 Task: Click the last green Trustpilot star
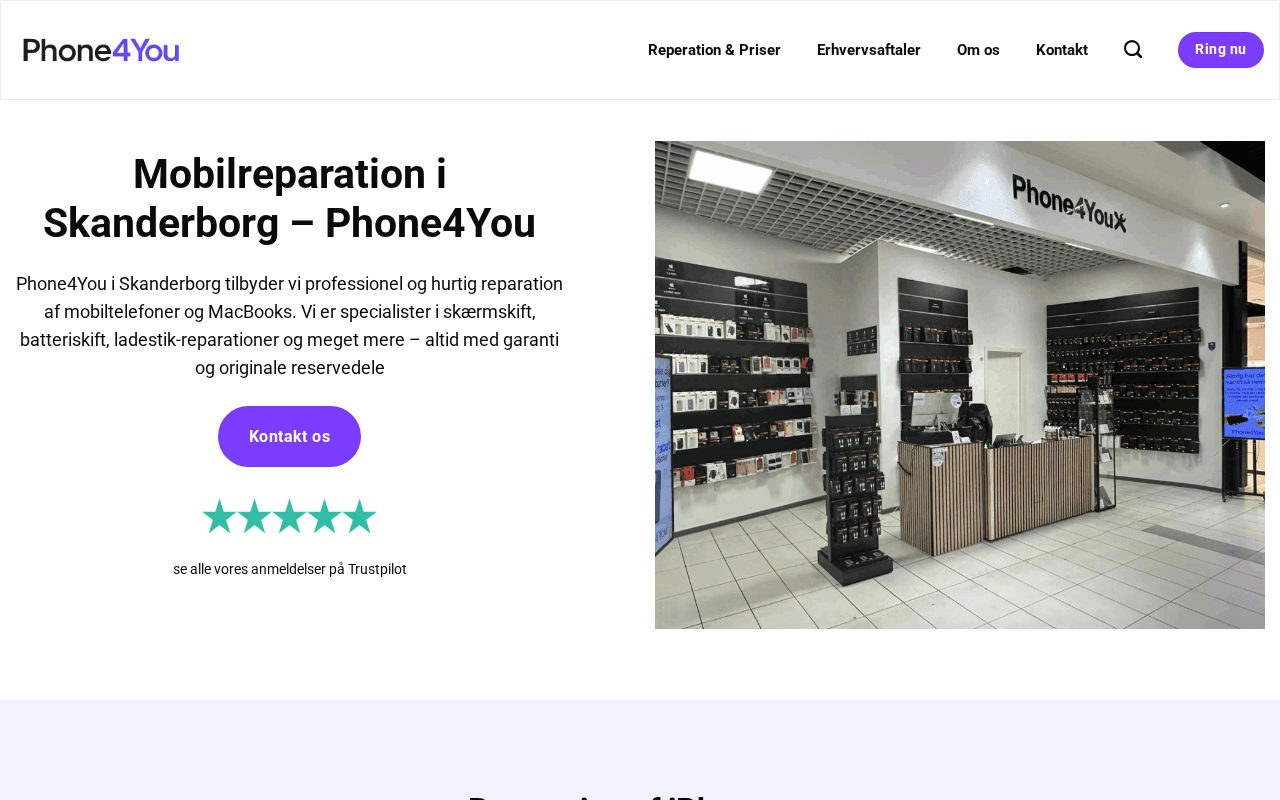coord(359,516)
